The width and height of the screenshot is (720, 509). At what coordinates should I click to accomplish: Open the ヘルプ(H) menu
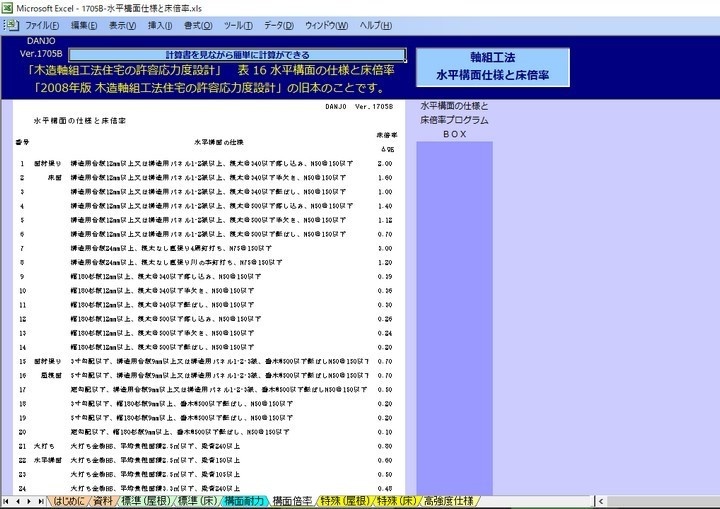pos(376,26)
